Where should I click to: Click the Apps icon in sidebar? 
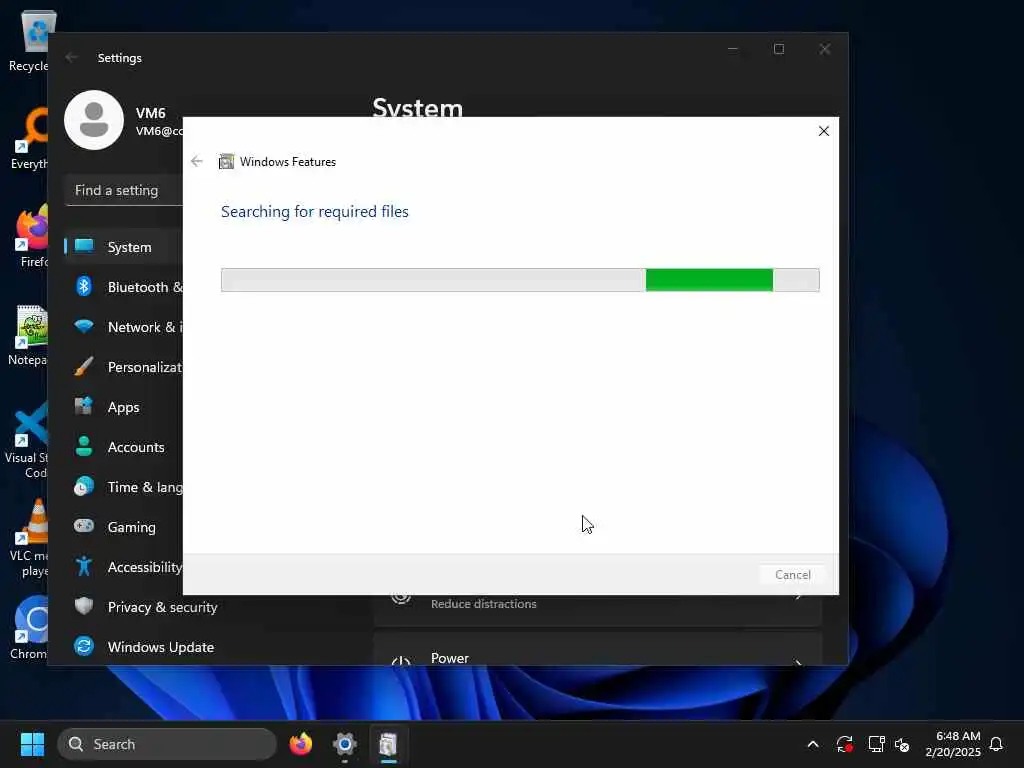click(x=84, y=406)
